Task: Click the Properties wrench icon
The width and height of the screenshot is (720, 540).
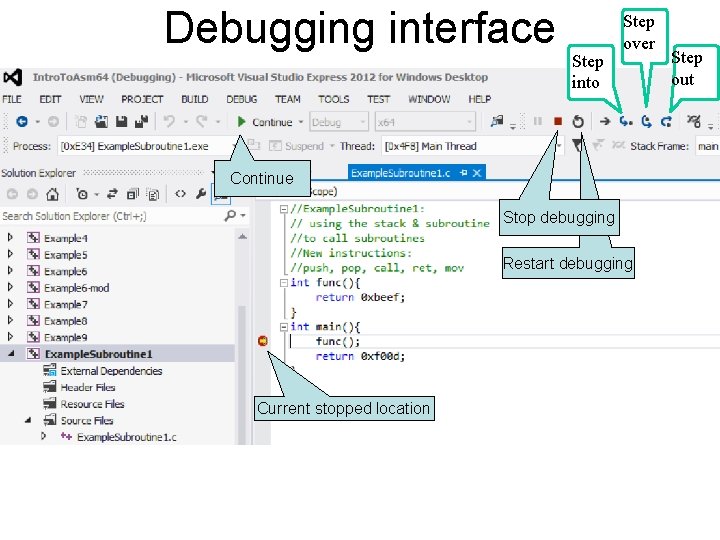Action: pos(201,194)
